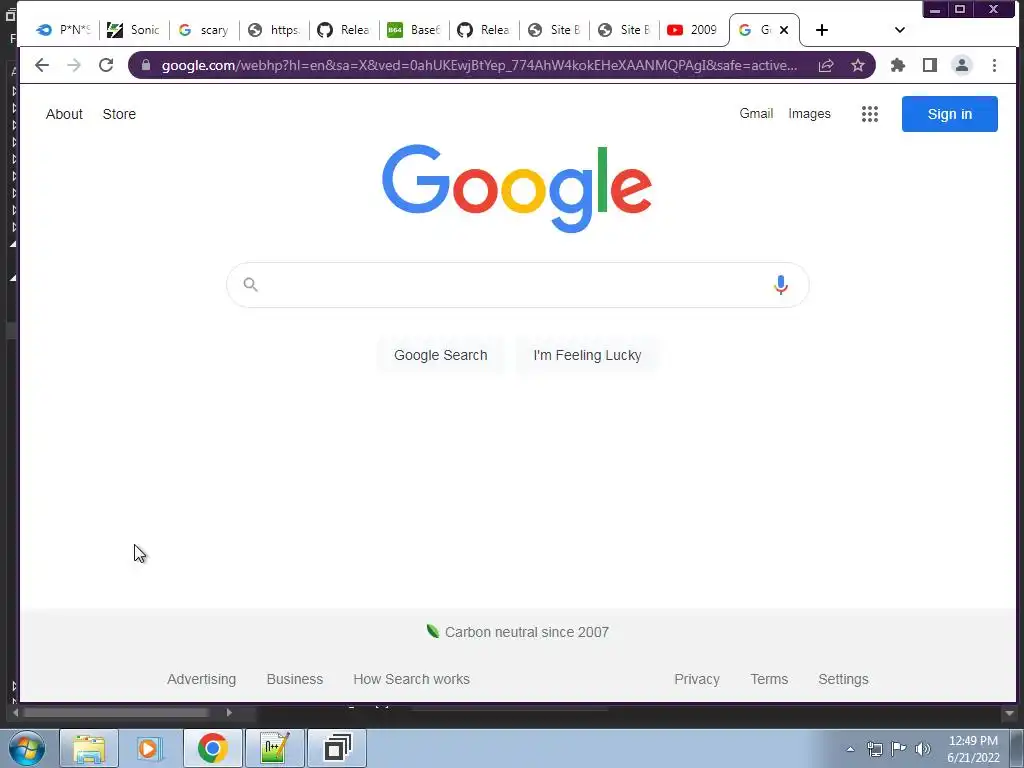Click the I'm Feeling Lucky button
This screenshot has height=768, width=1024.
tap(587, 355)
